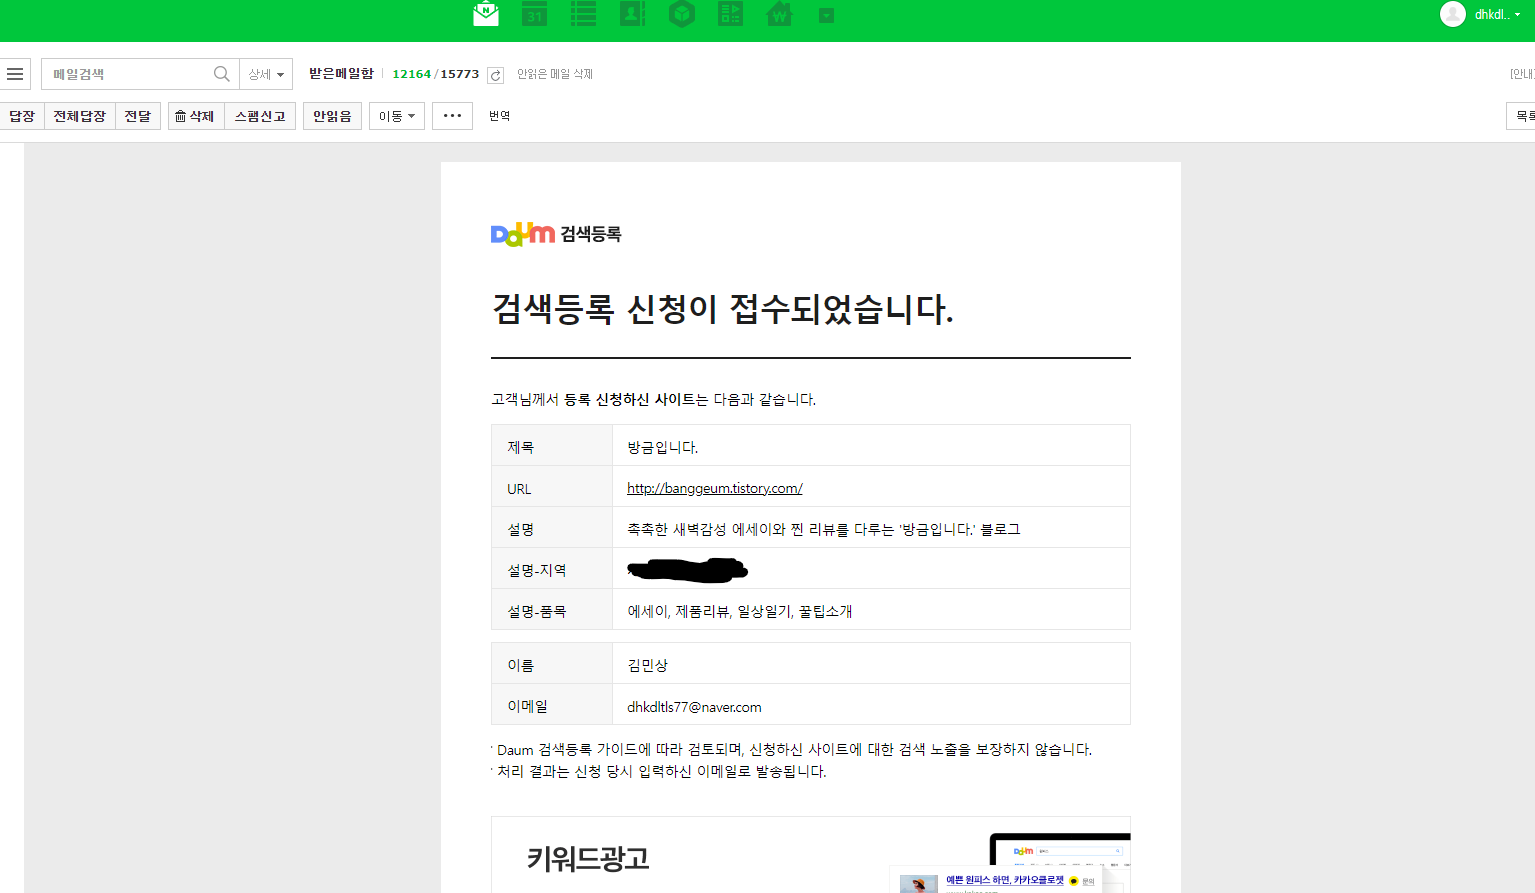Click the Daum 검색등록 logo
Viewport: 1535px width, 893px height.
pos(556,234)
